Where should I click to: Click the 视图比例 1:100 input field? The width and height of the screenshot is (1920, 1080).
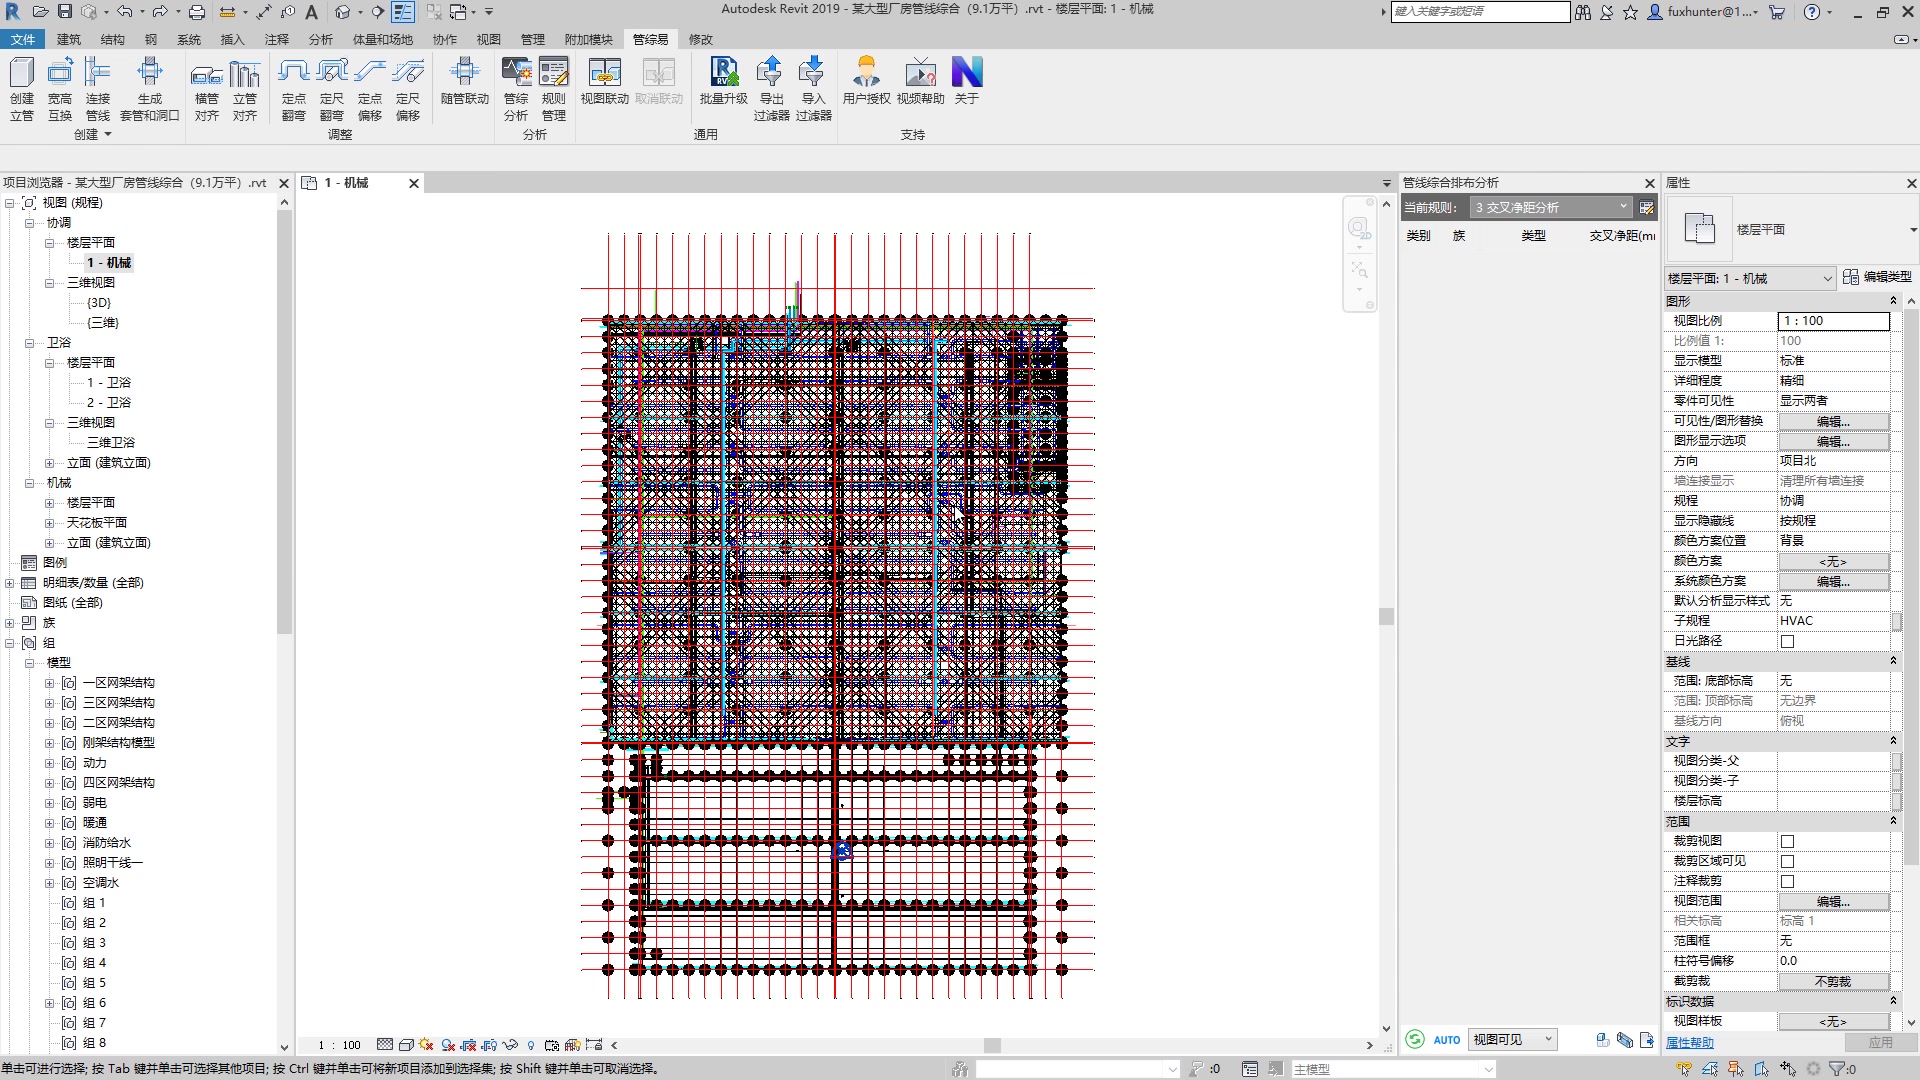click(x=1833, y=321)
